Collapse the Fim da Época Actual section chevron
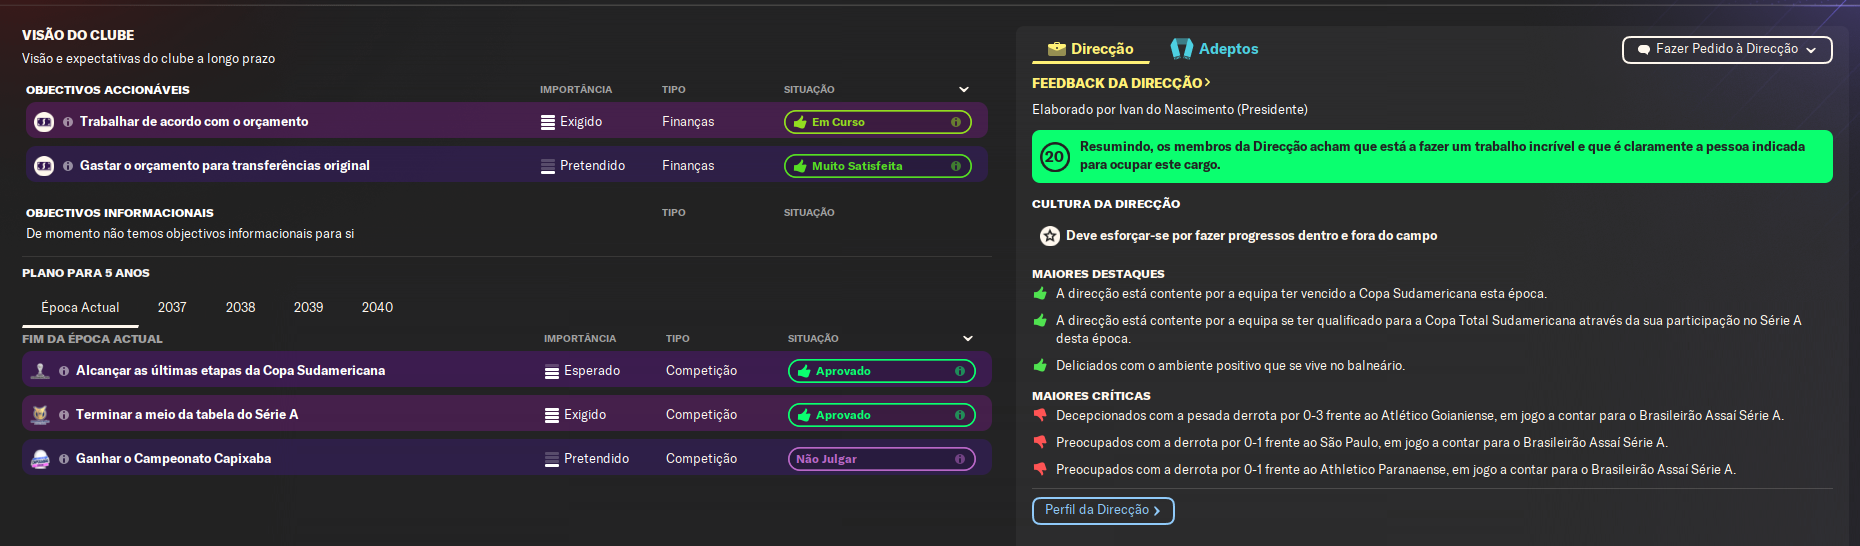 (968, 339)
